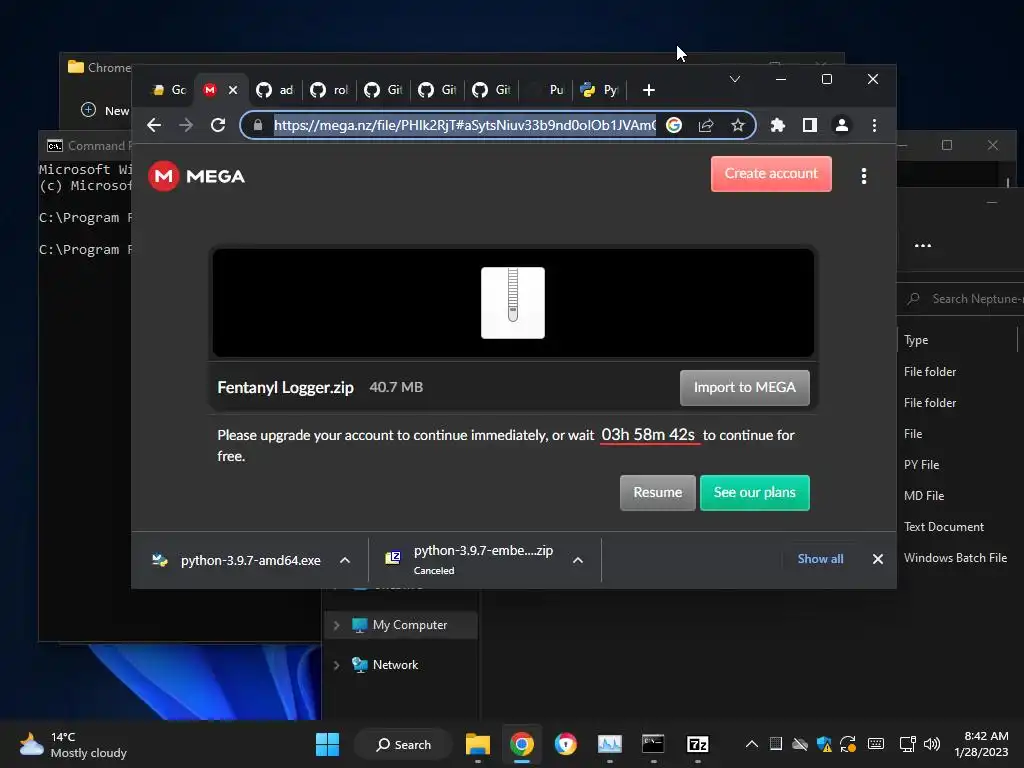Open Explorer three-dot more options
This screenshot has height=768, width=1024.
pos(923,246)
